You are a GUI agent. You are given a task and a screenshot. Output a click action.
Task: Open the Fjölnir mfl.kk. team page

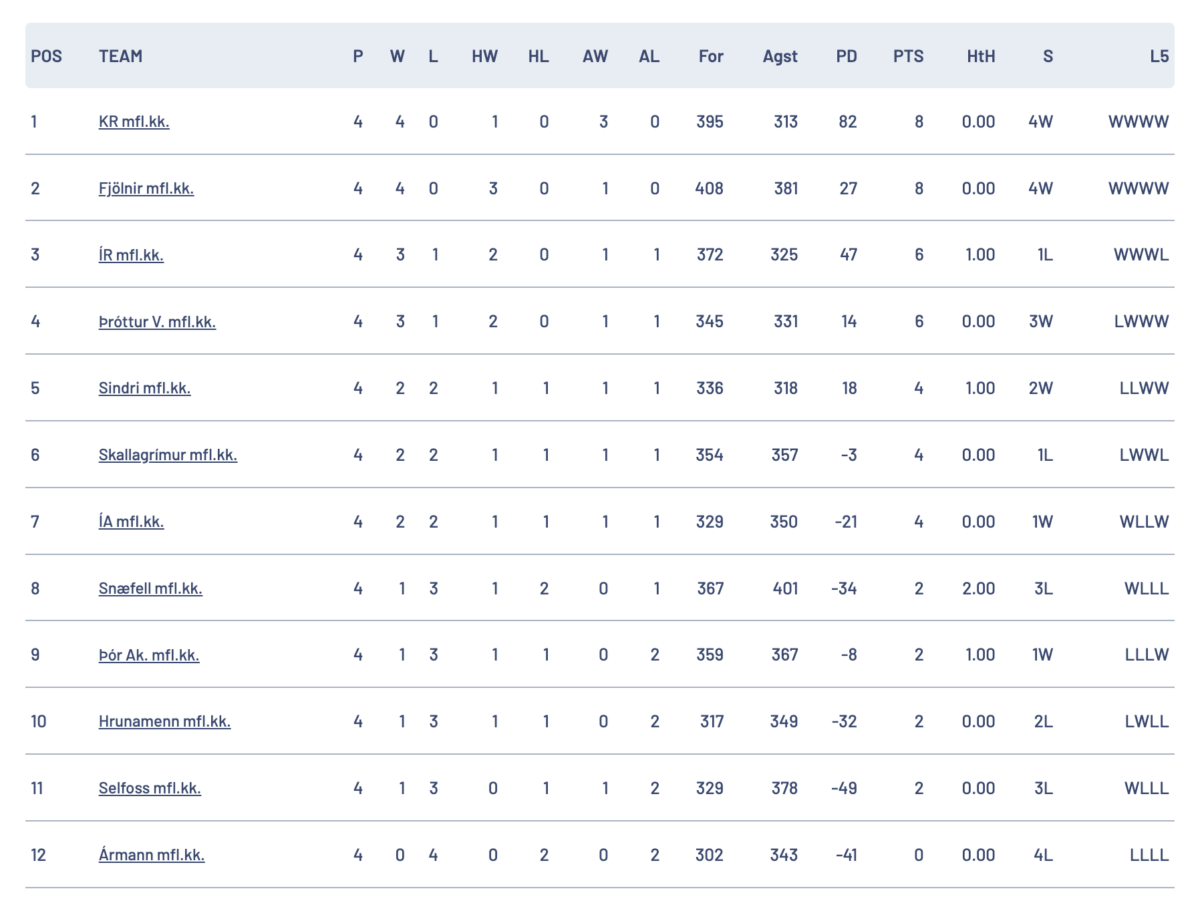(146, 188)
